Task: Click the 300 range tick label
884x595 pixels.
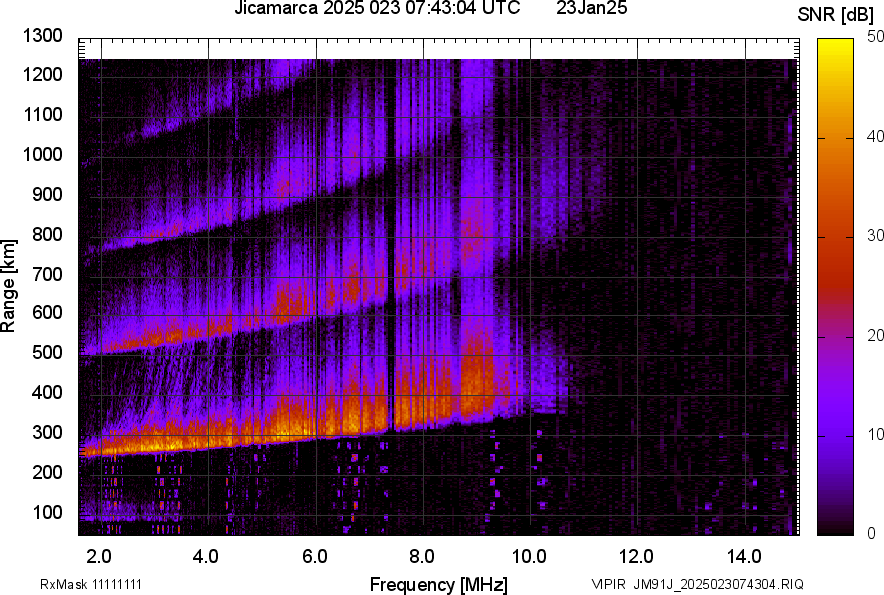Action: (47, 433)
